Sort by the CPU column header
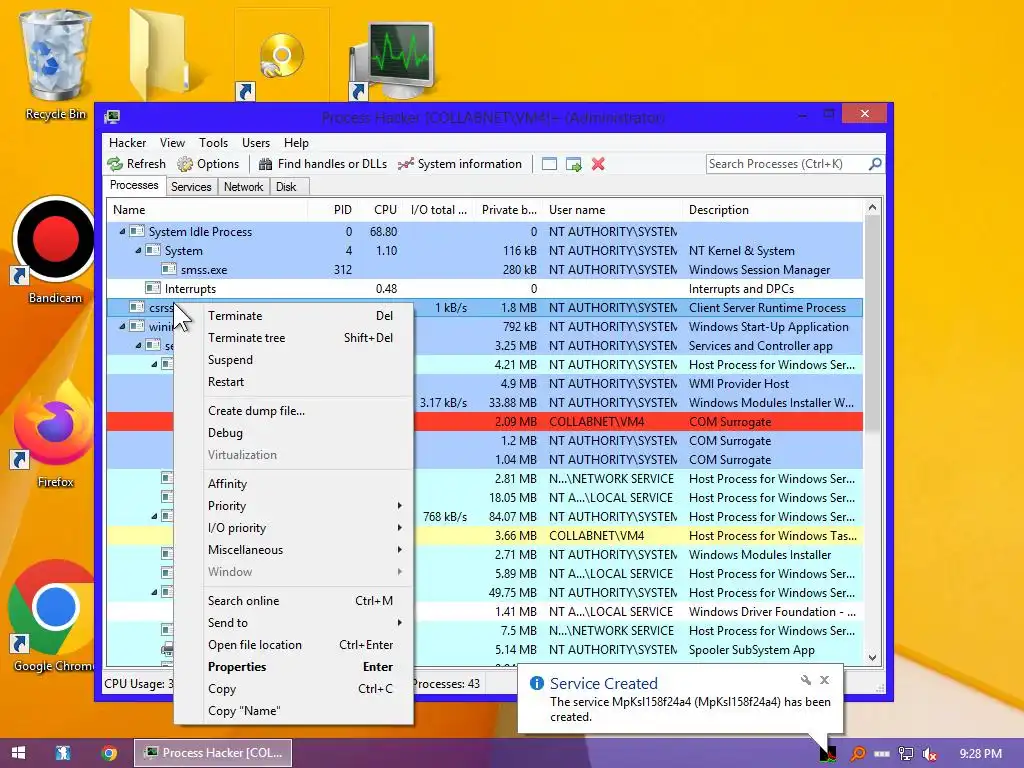 (x=379, y=210)
